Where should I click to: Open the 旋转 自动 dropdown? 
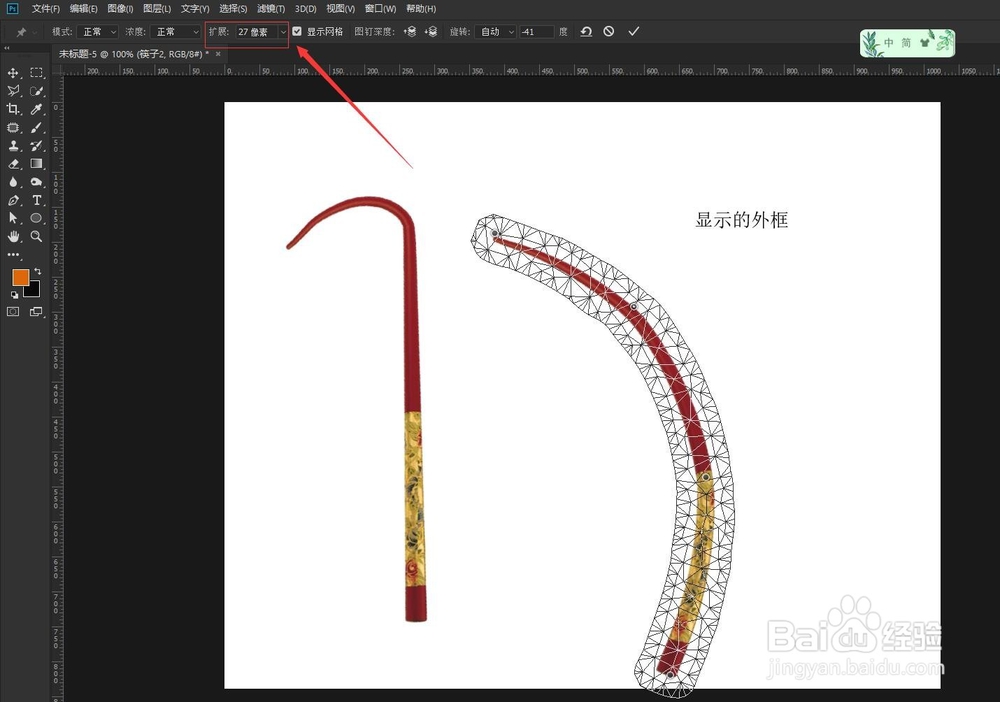coord(496,32)
